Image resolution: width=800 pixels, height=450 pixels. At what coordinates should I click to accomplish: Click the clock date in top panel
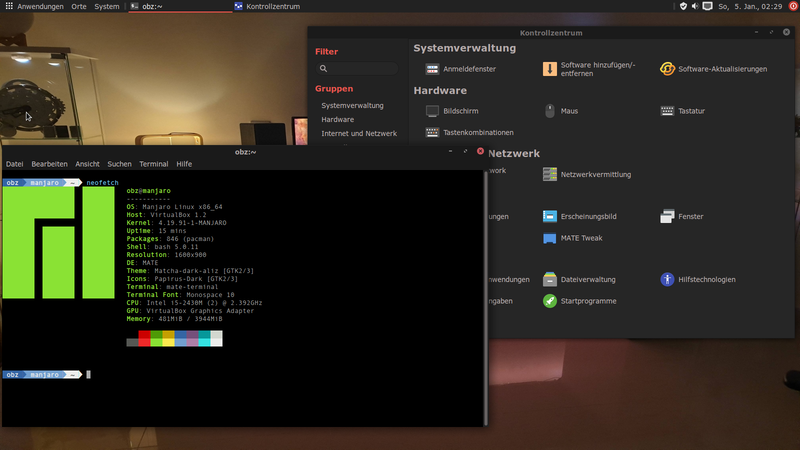point(750,6)
